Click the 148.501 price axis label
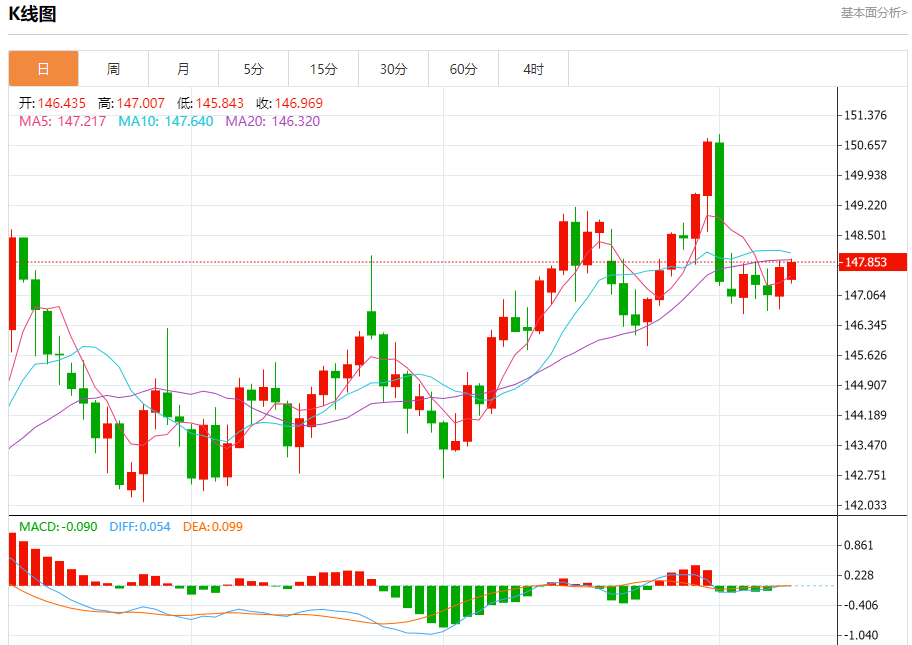Screen dimensions: 912x645 865,236
